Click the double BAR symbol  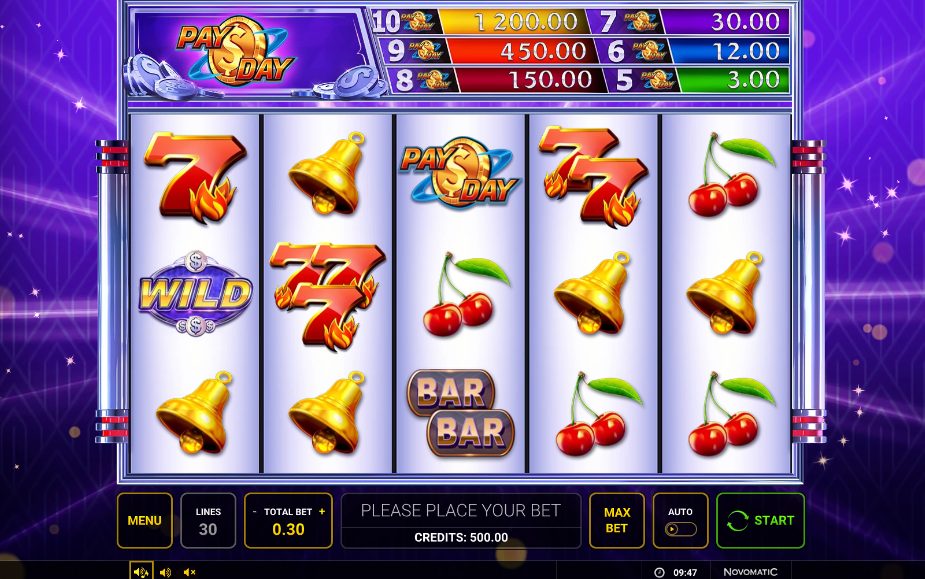pyautogui.click(x=460, y=413)
